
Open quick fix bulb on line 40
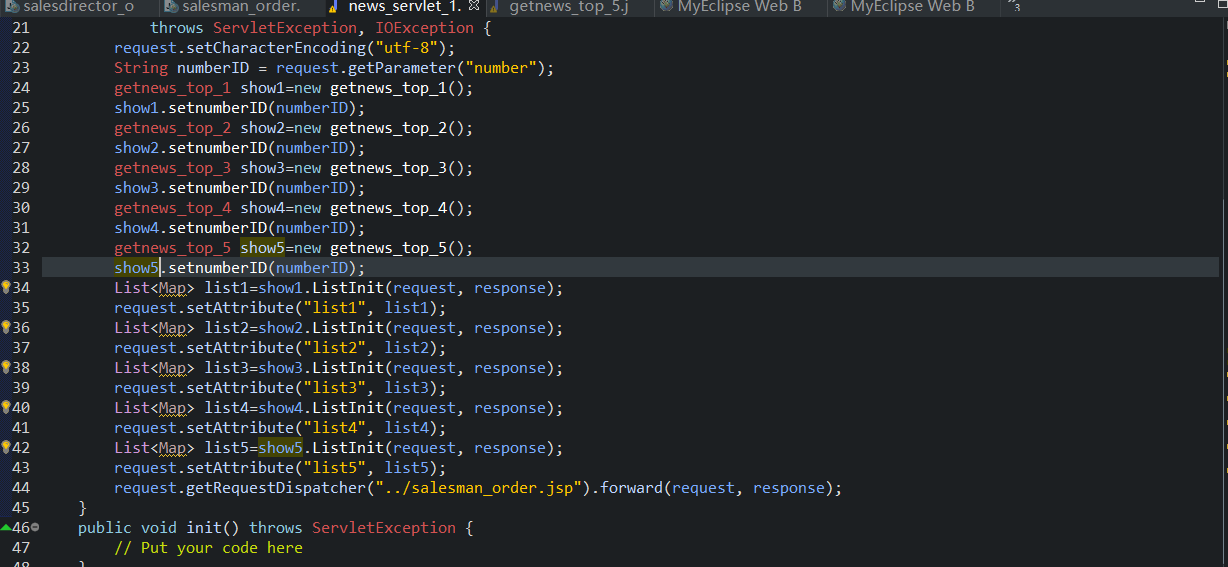pos(6,407)
